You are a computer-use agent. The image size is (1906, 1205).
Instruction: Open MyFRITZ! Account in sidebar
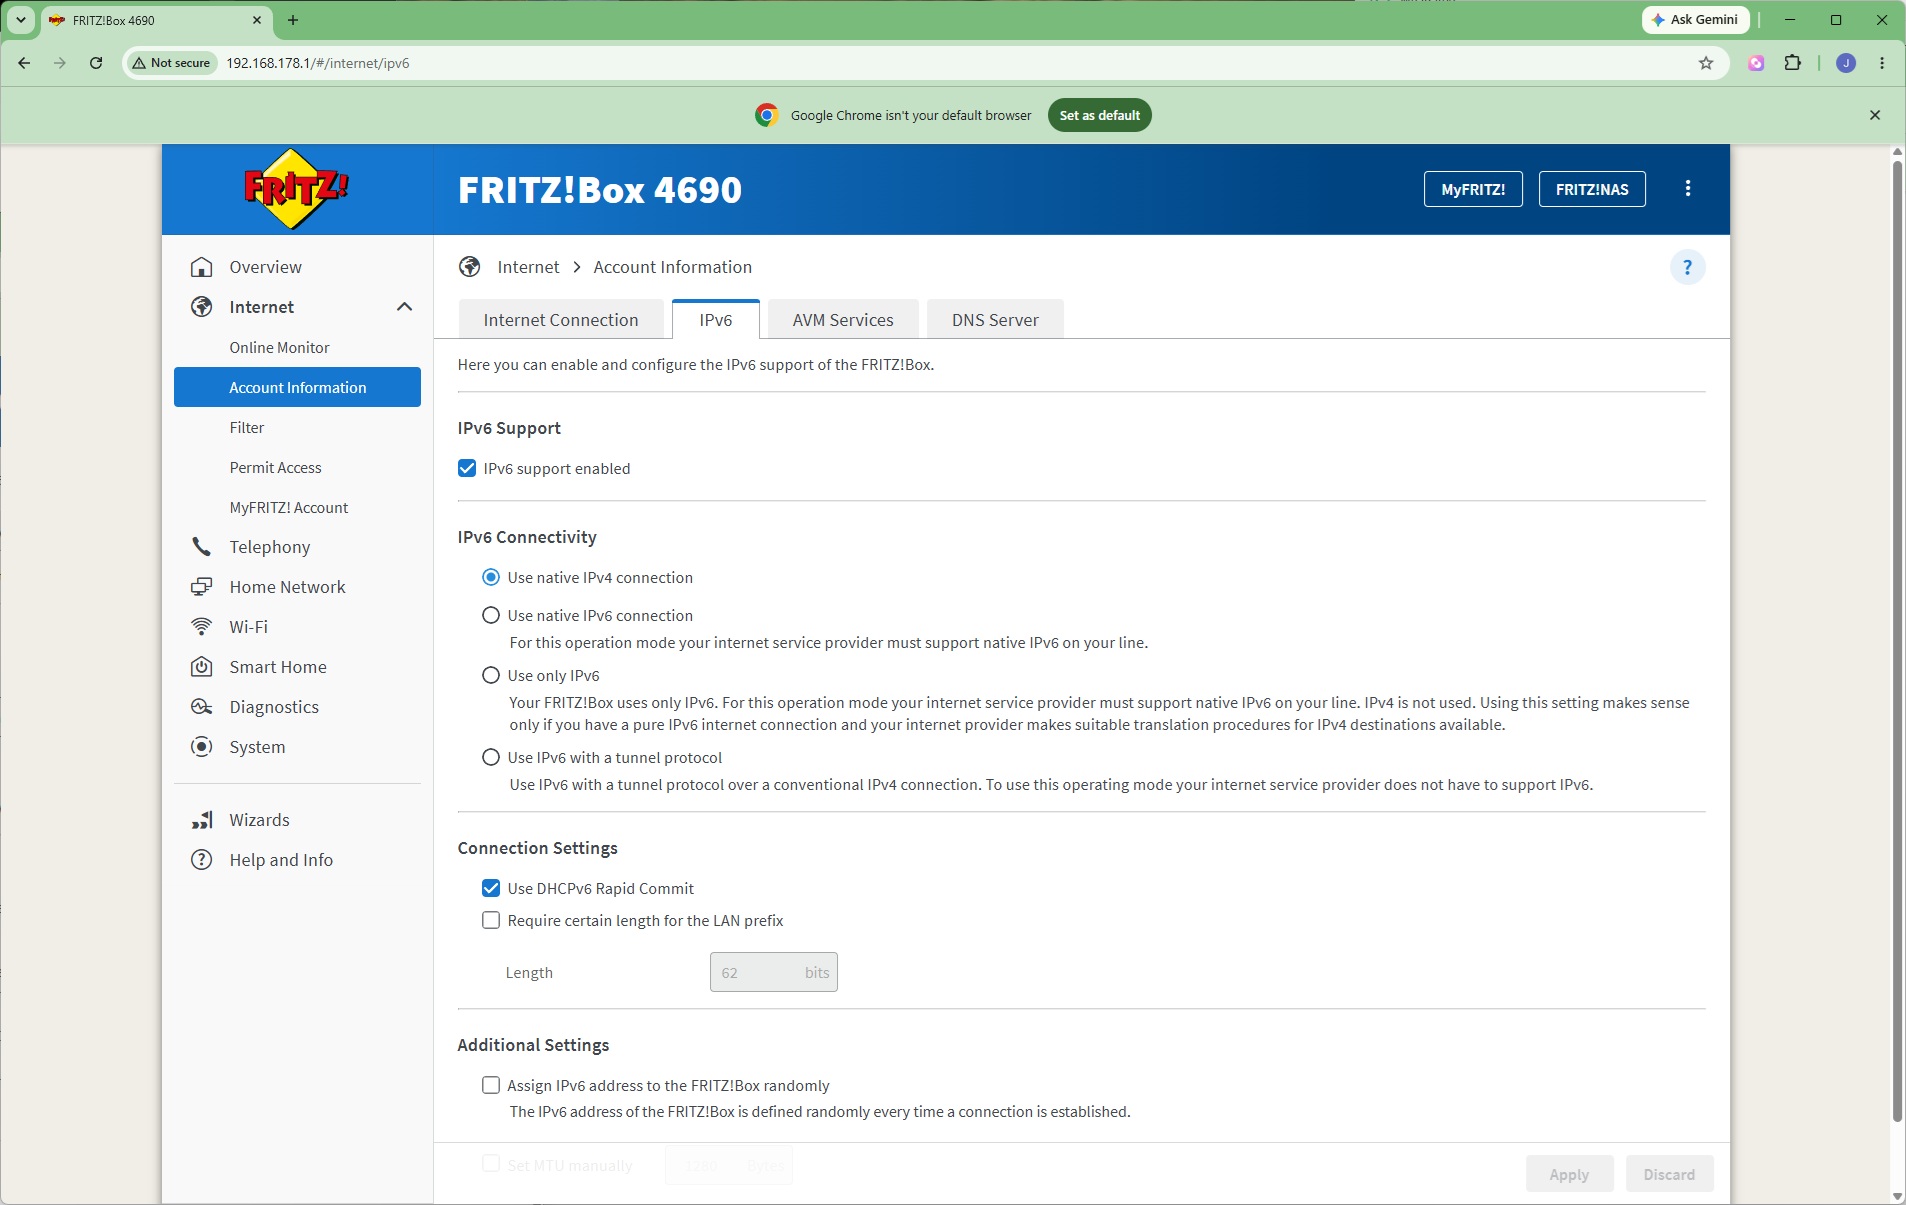(x=297, y=507)
